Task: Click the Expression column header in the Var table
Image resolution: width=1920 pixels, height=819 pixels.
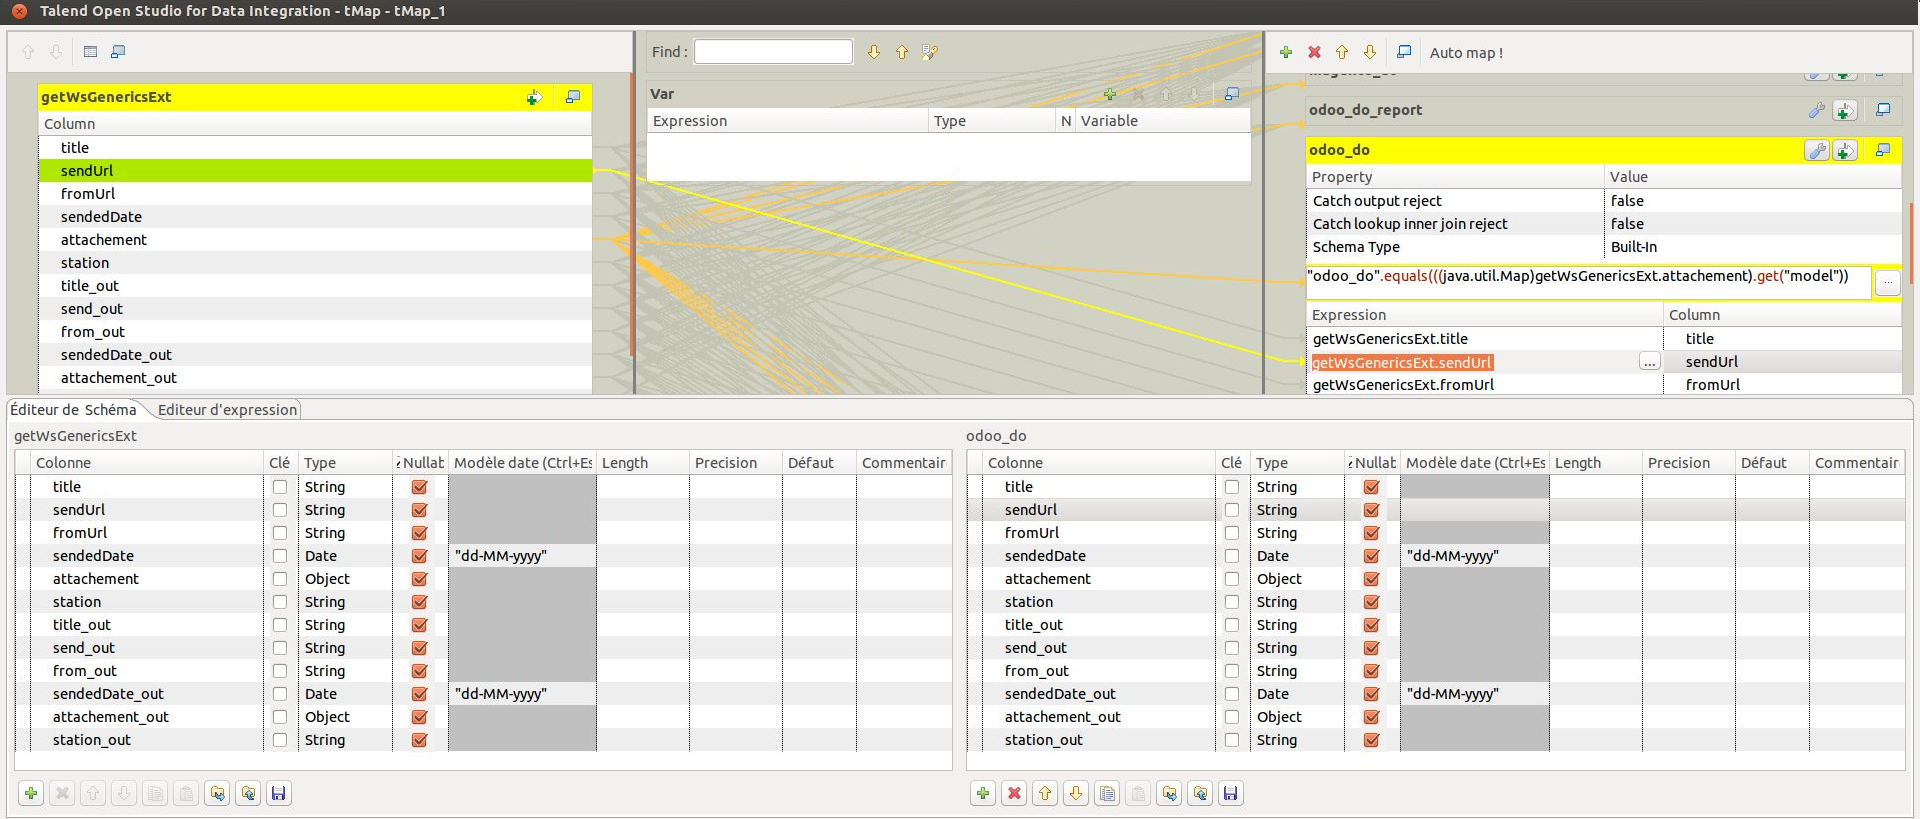Action: (787, 121)
